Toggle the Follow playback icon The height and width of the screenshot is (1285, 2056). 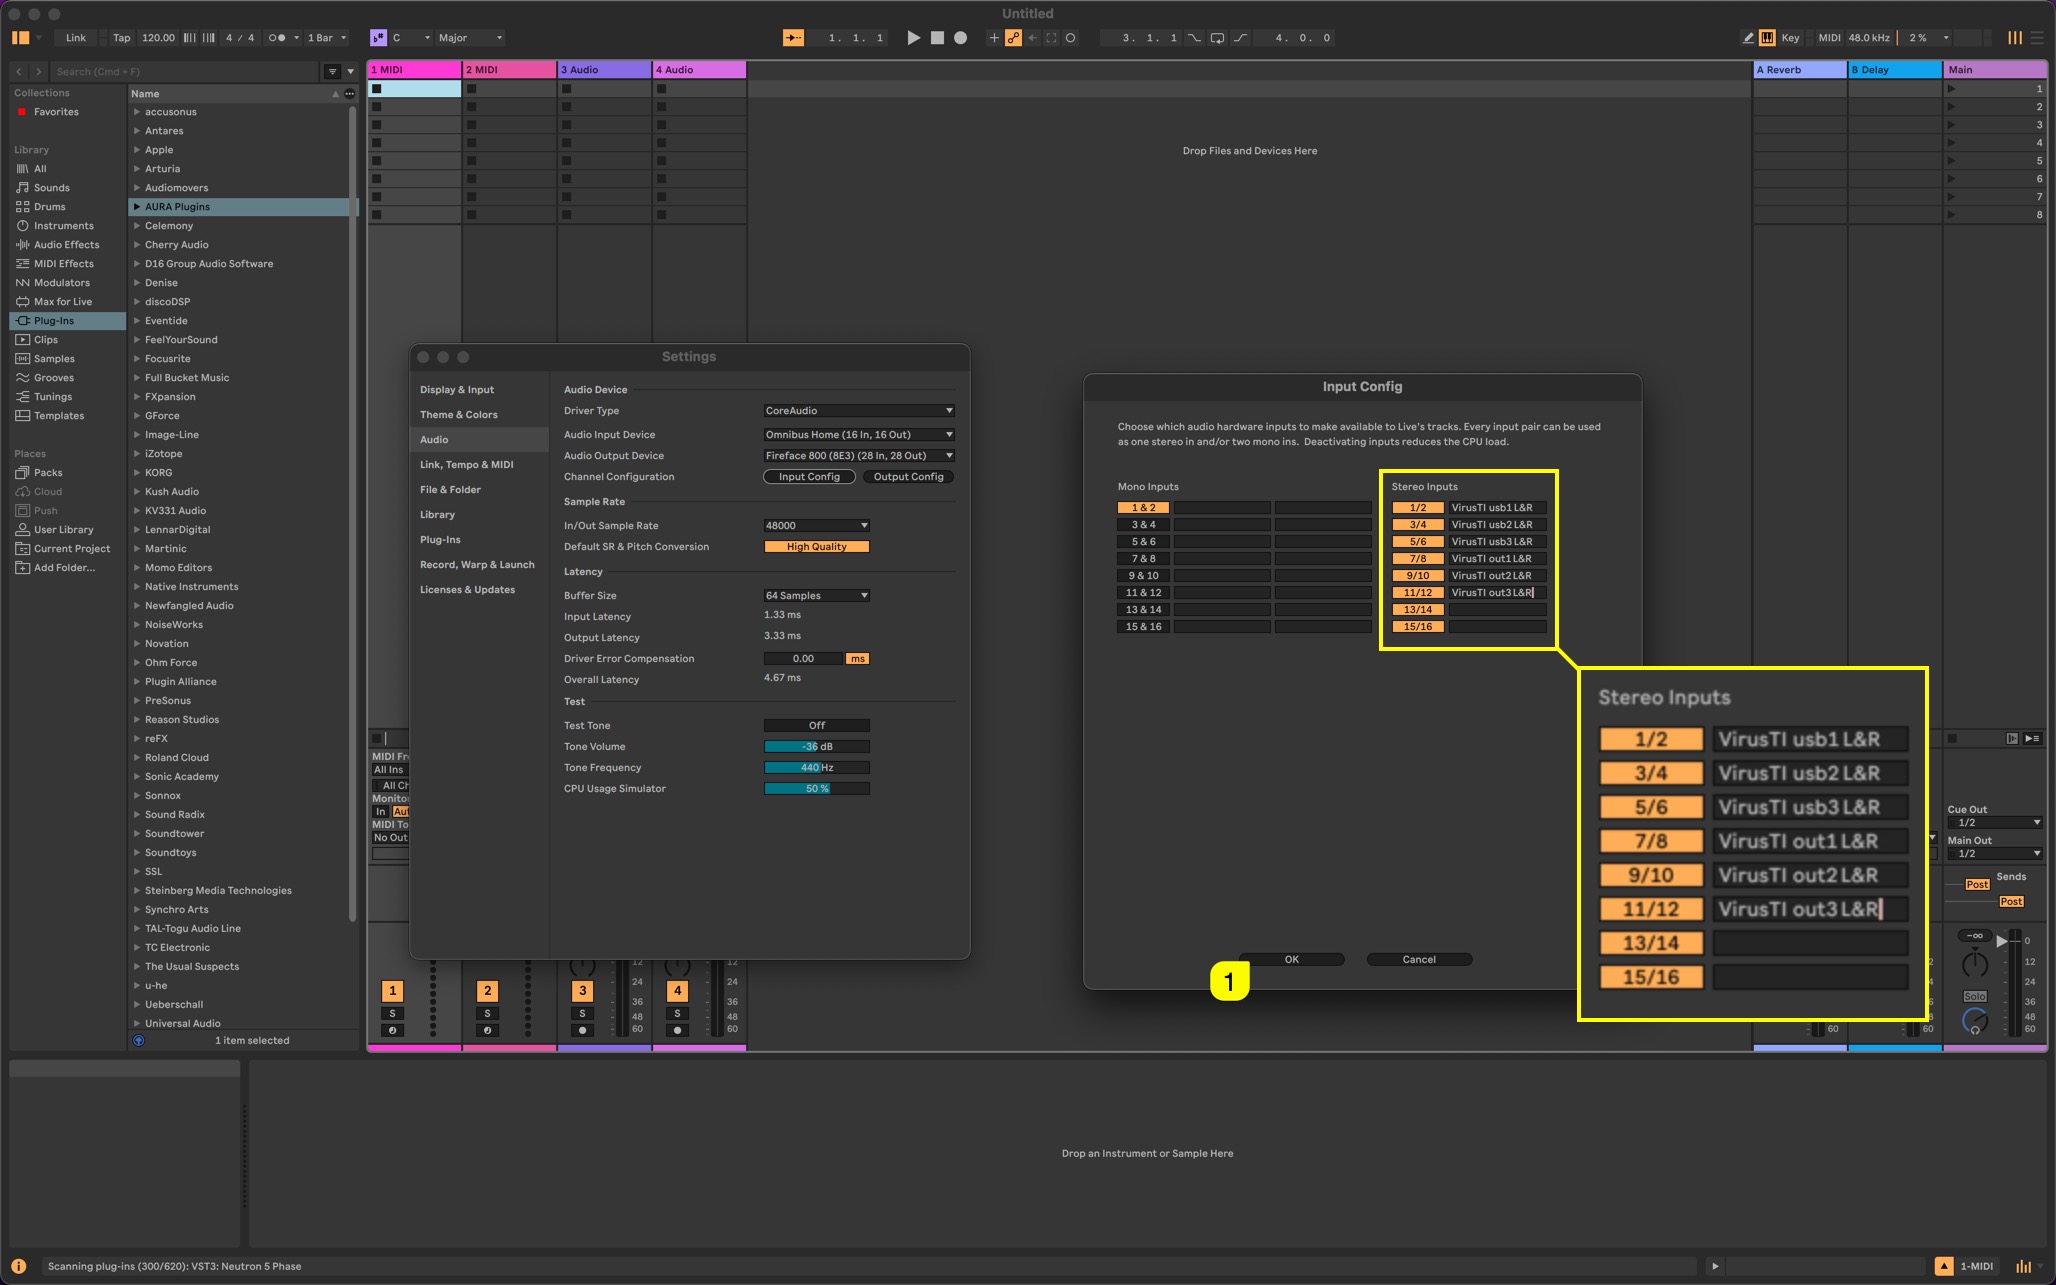pyautogui.click(x=793, y=38)
